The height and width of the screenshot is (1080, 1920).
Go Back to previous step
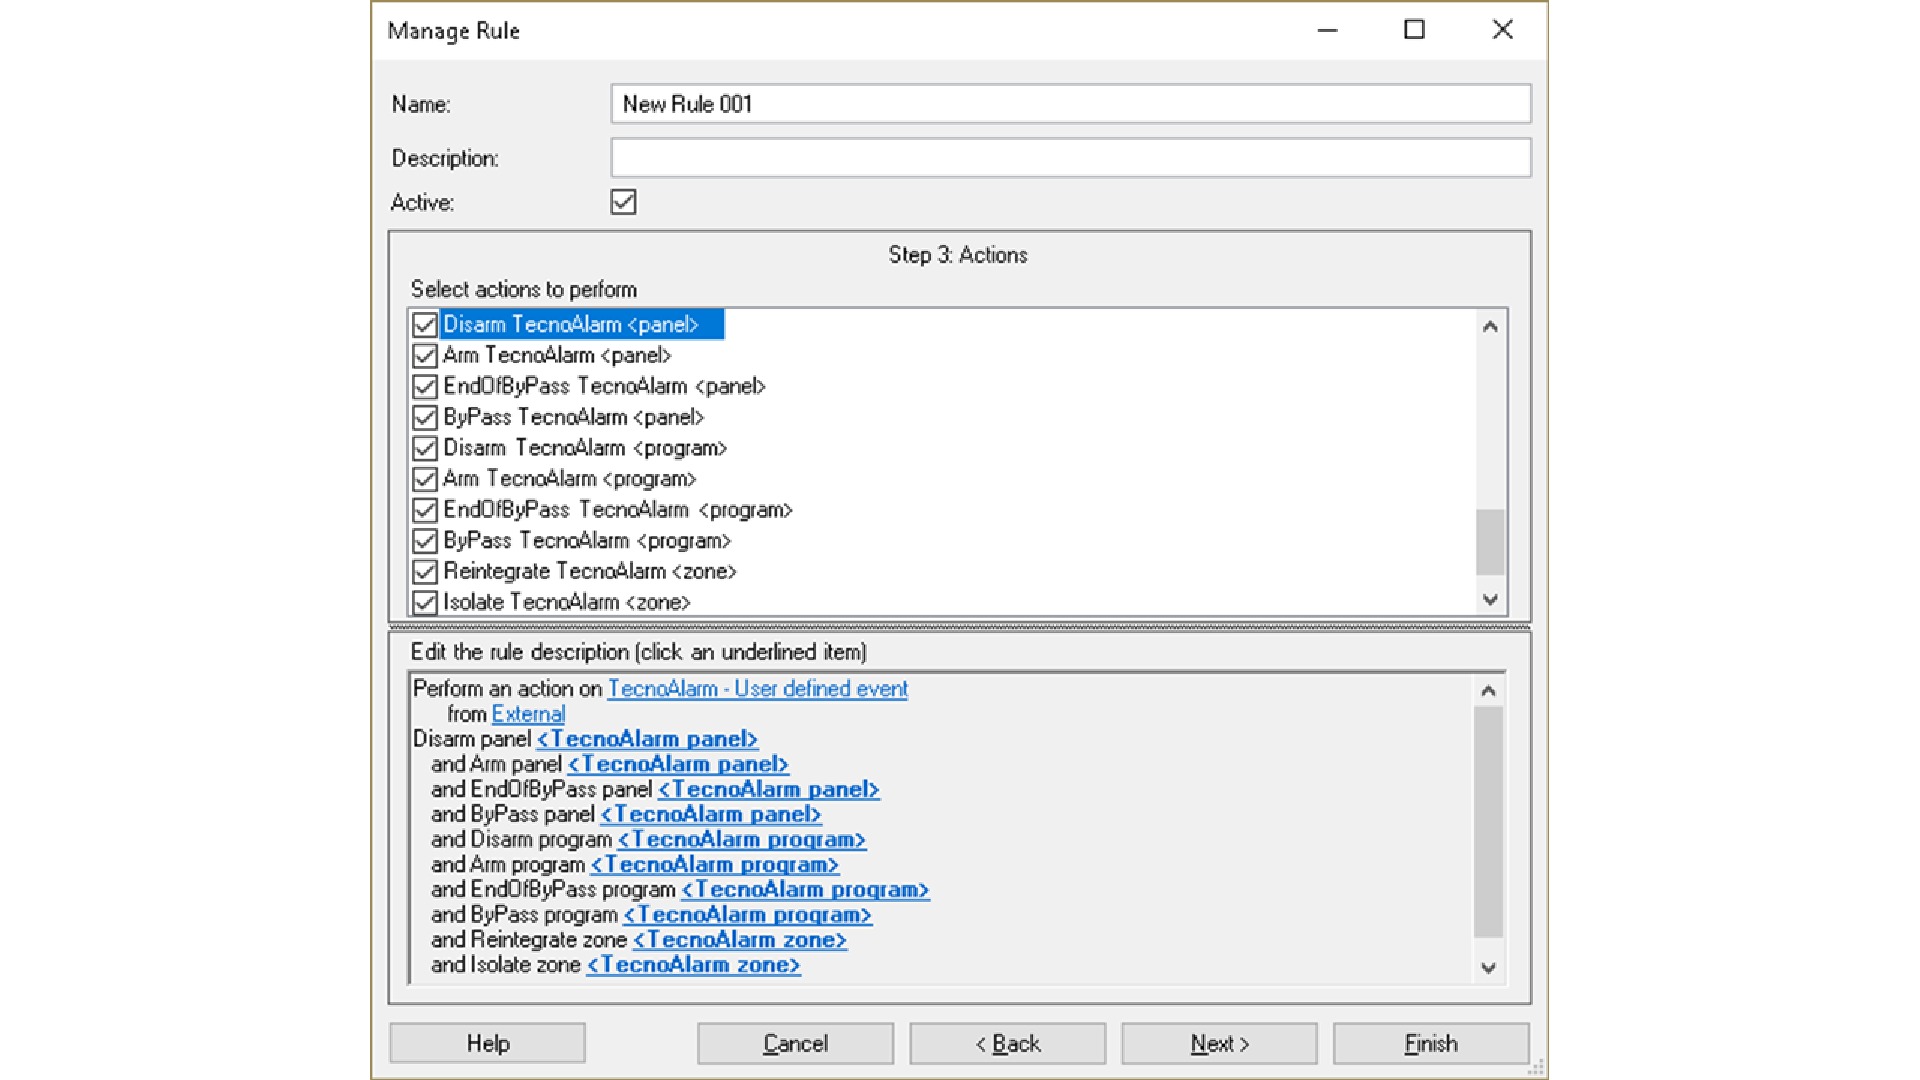(x=1007, y=1043)
